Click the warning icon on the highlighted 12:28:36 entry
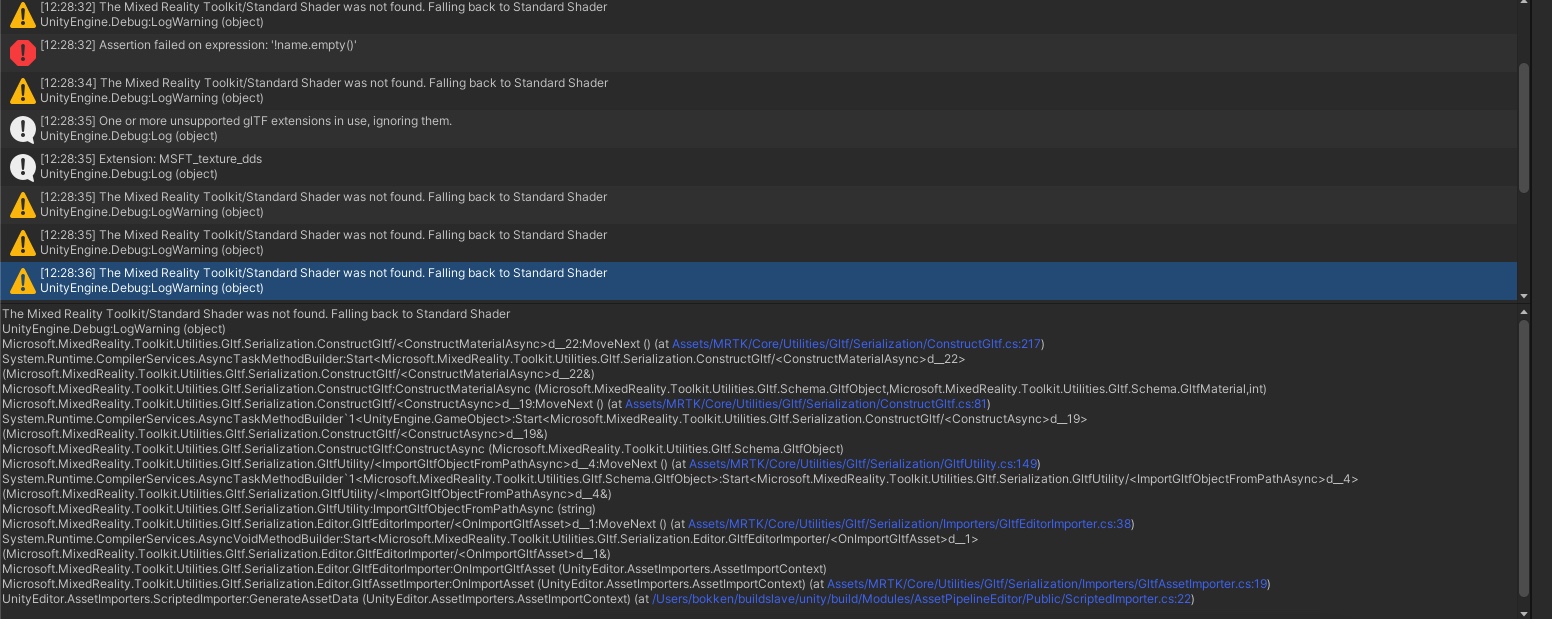Viewport: 1552px width, 619px height. [22, 280]
